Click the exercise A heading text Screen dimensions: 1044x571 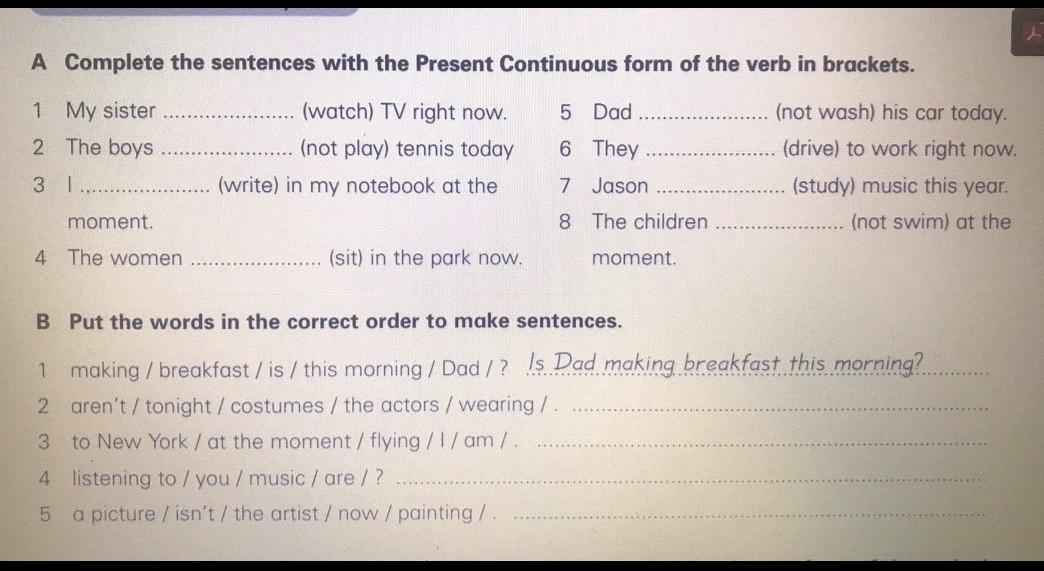coord(490,64)
